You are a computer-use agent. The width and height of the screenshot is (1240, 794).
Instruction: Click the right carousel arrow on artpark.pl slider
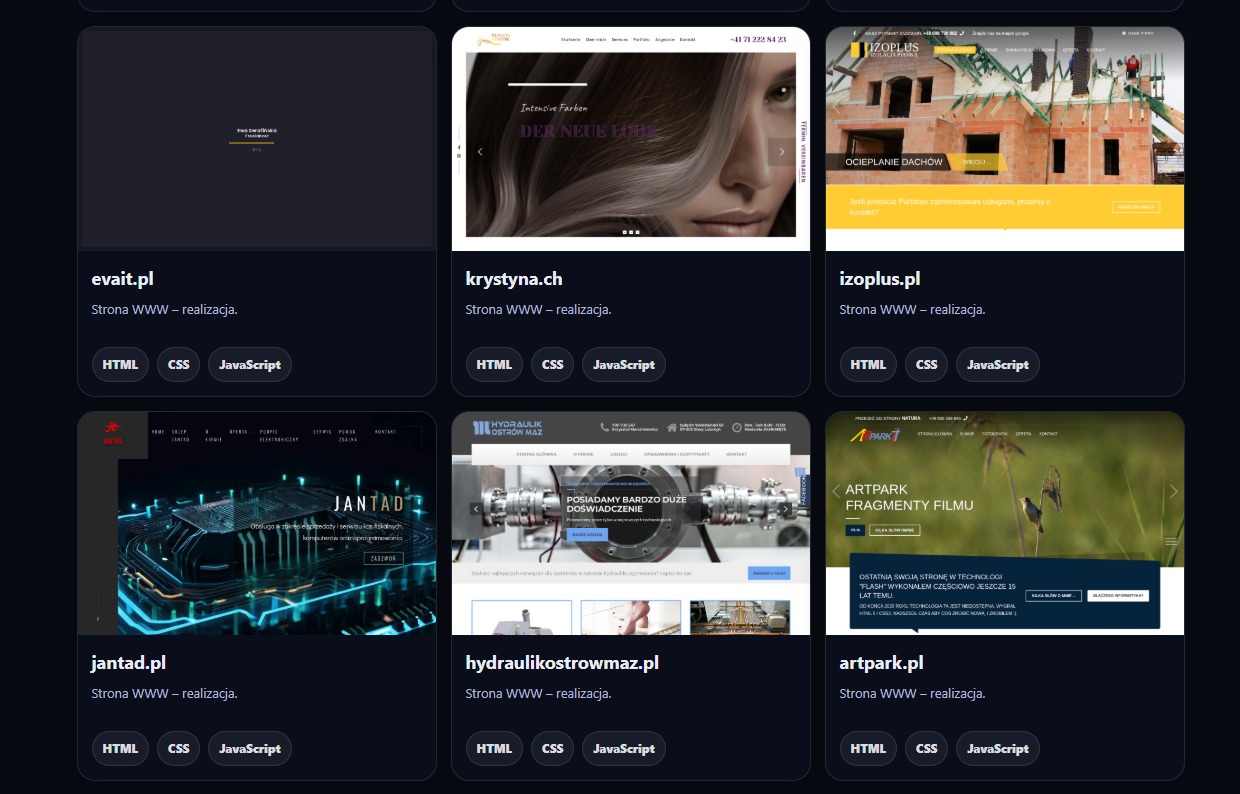coord(1172,491)
